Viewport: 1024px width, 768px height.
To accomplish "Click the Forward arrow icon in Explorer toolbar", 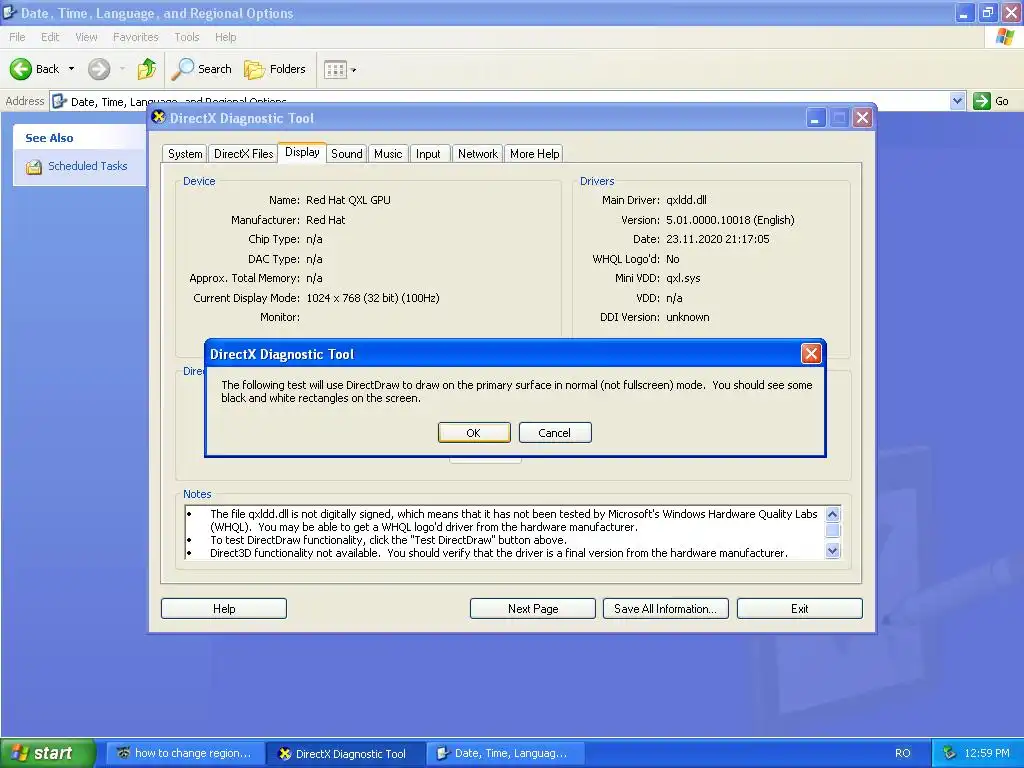I will [x=99, y=69].
